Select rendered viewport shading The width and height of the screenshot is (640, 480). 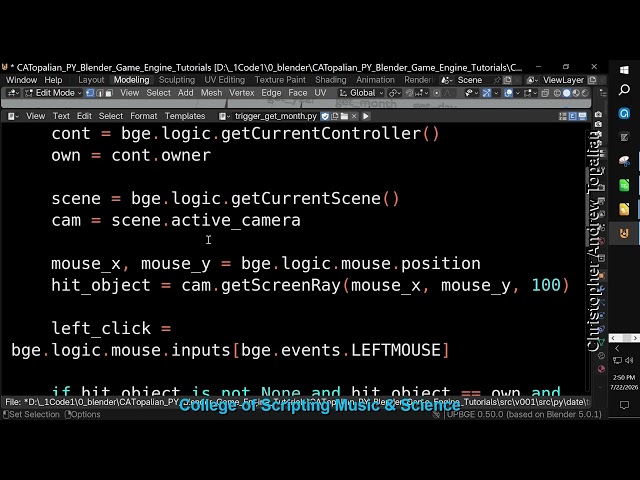point(585,93)
